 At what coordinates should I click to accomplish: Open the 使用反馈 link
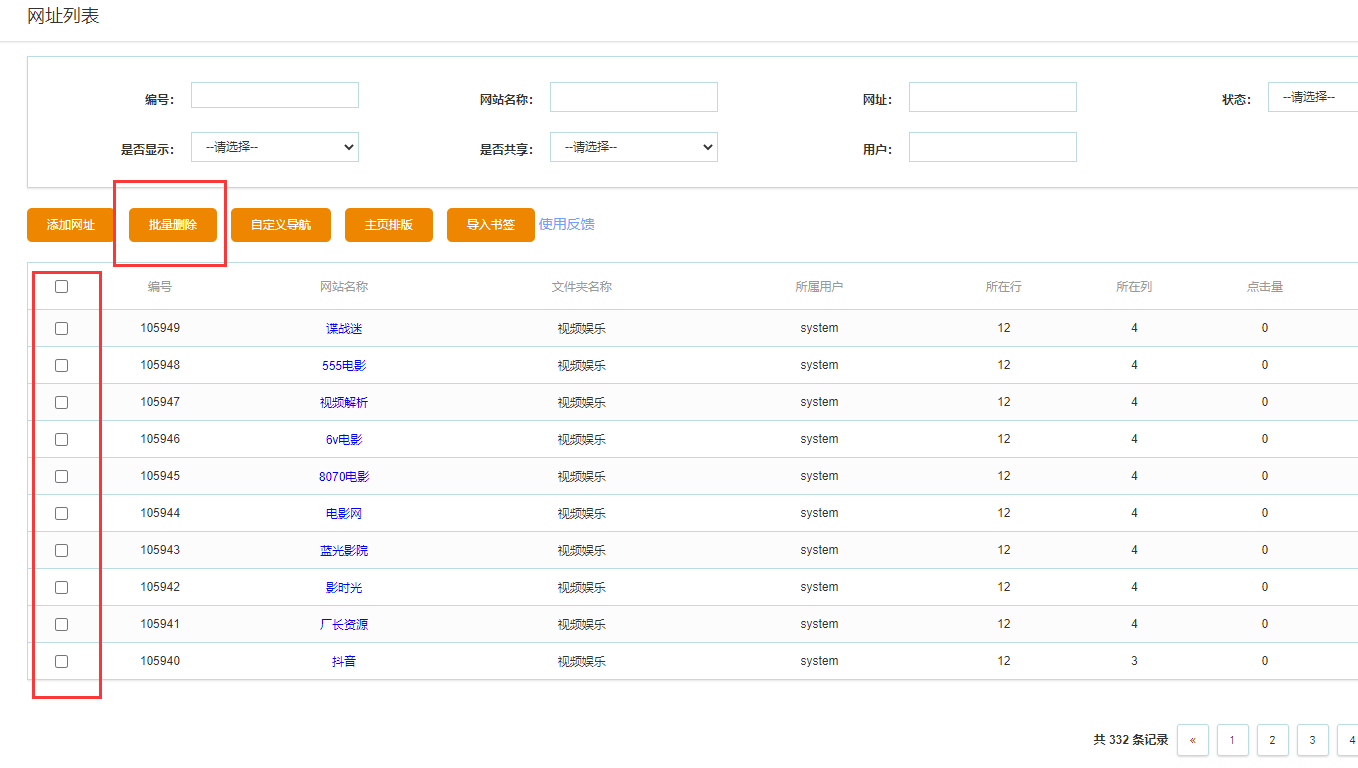(x=566, y=224)
